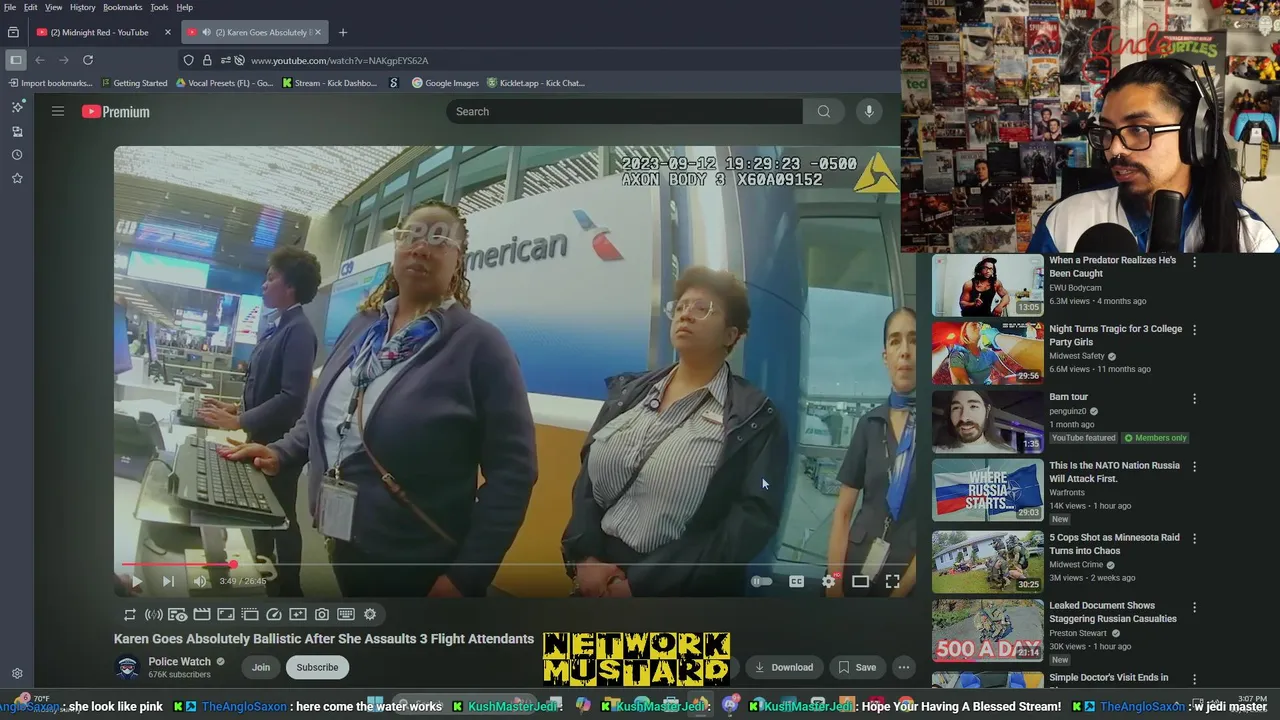Skip to the next video
Screen dimensions: 1280x720
pyautogui.click(x=168, y=581)
